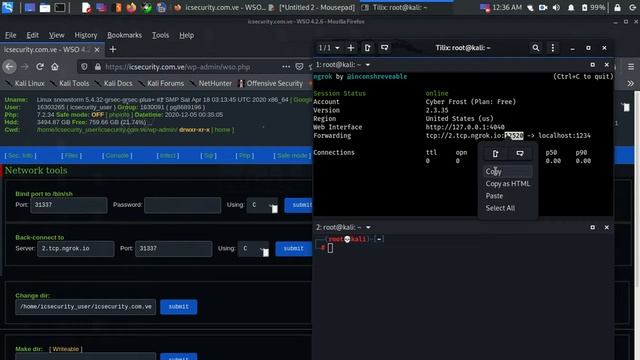Add terminal right in Tilix header

point(367,48)
